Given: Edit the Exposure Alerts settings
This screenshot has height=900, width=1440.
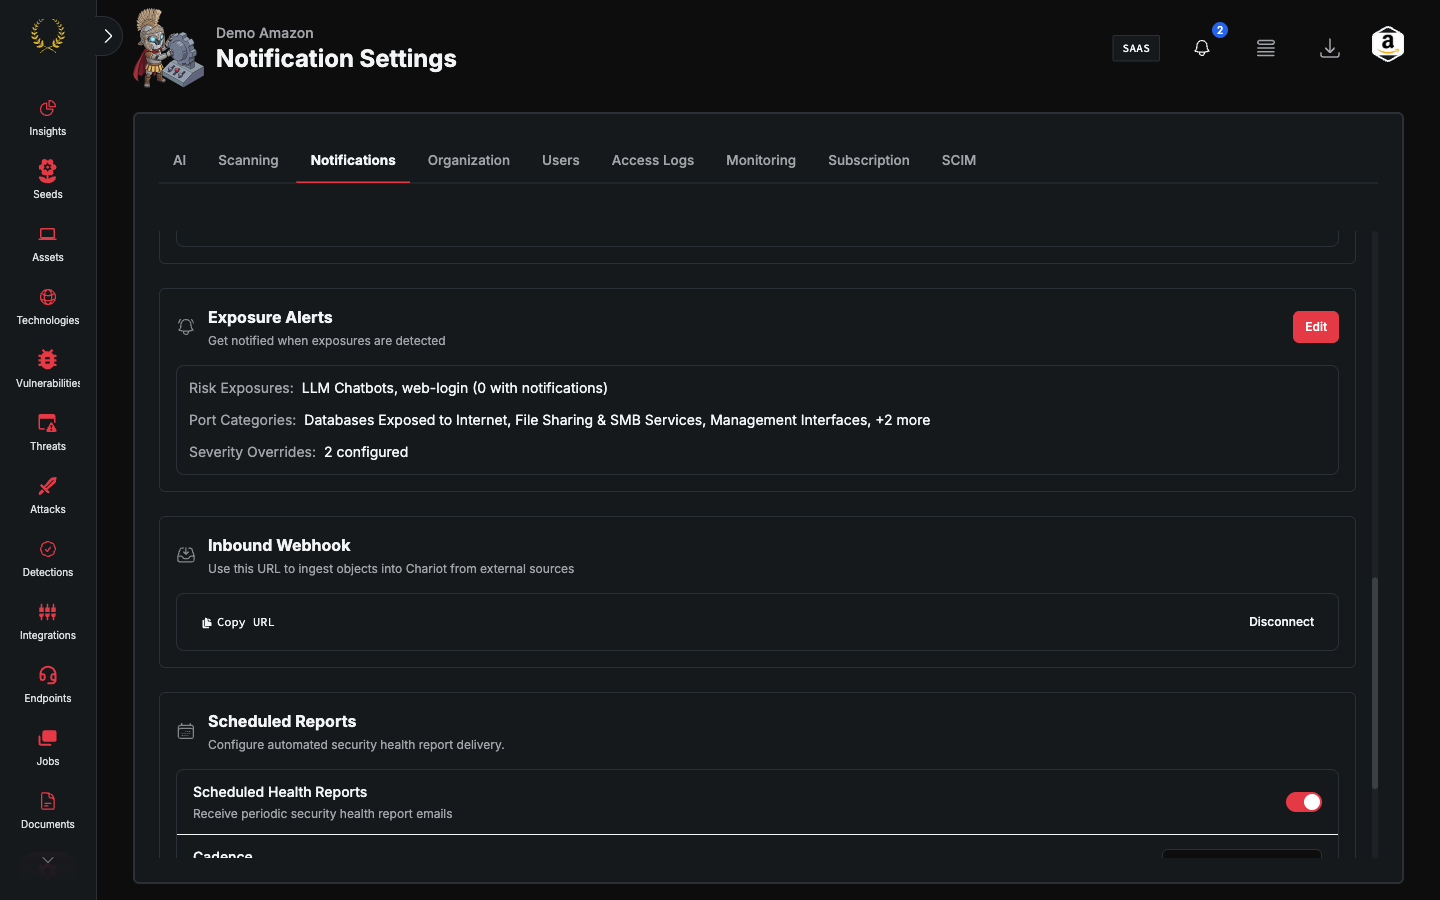Looking at the screenshot, I should click(x=1316, y=327).
